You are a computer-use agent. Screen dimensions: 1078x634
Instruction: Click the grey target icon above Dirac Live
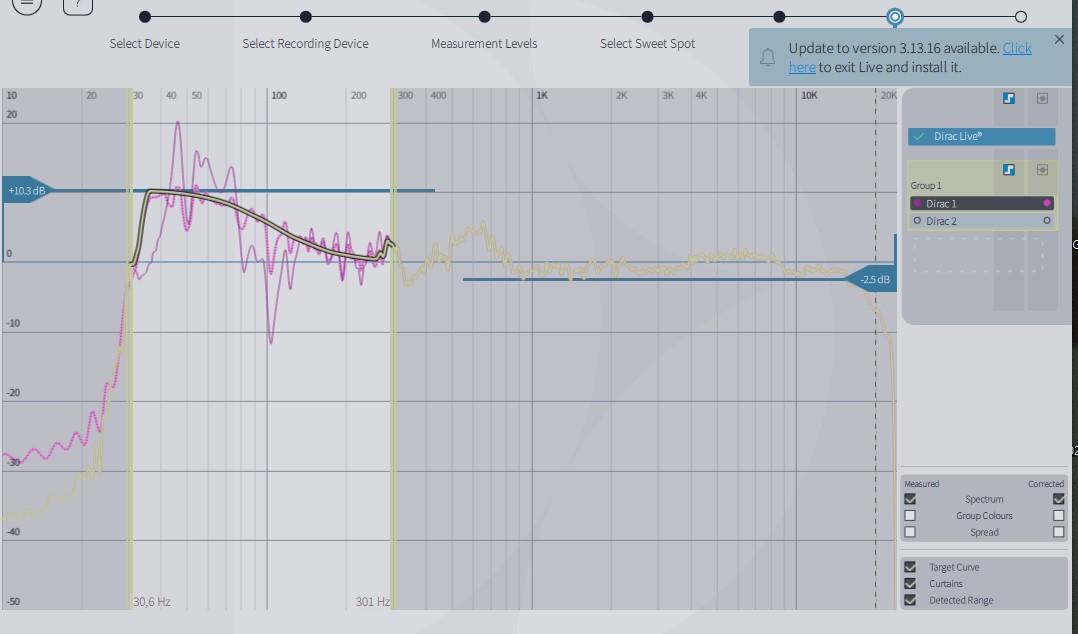1042,99
